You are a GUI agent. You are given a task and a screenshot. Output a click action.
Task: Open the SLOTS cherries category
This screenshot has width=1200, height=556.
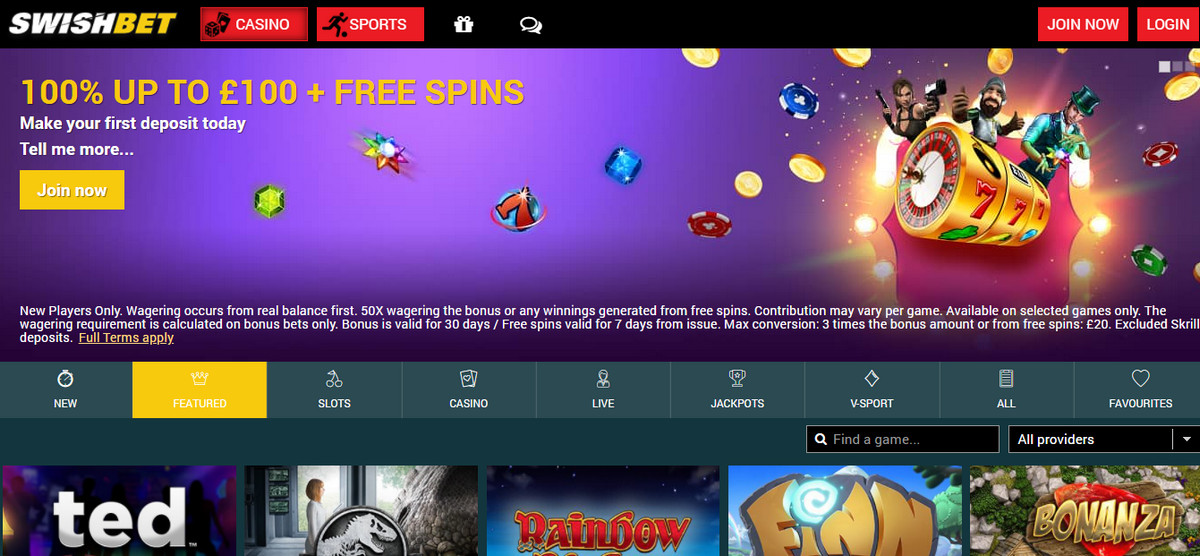pyautogui.click(x=334, y=390)
